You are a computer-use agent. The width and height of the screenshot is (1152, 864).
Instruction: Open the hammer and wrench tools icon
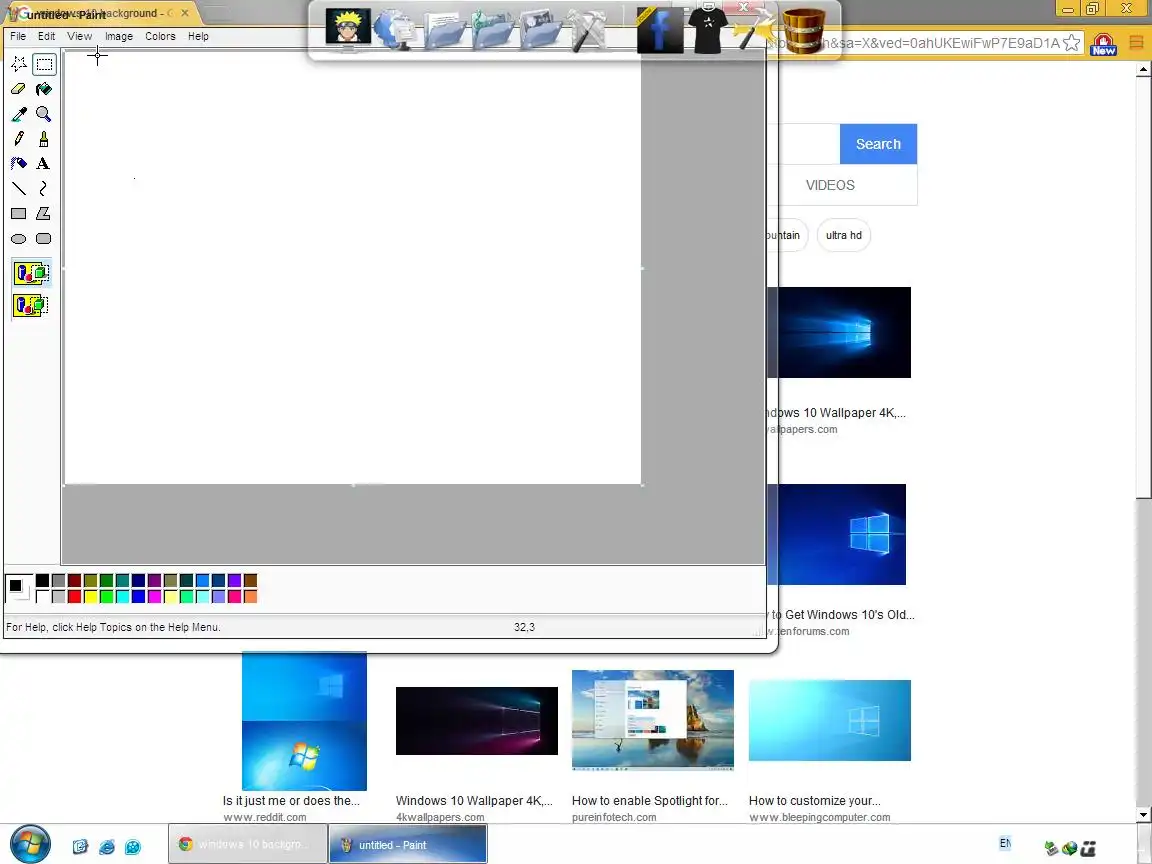588,31
